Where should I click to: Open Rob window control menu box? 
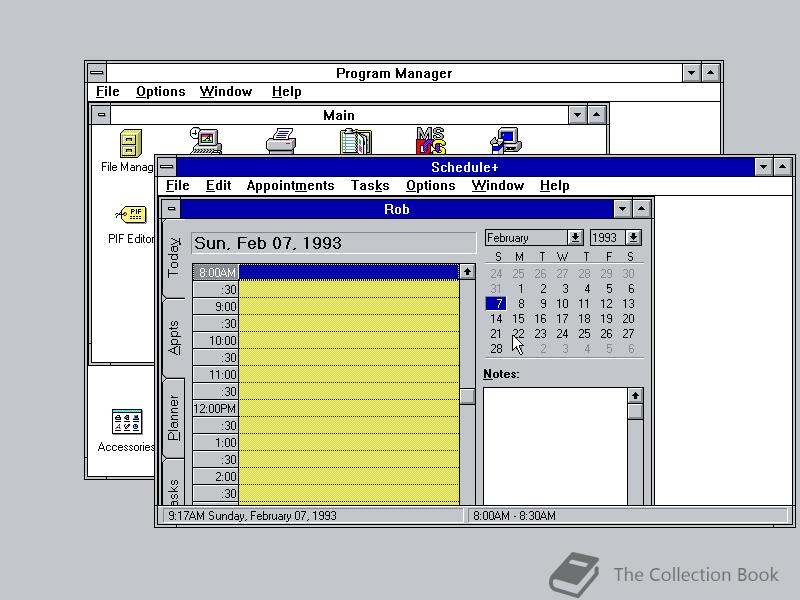(171, 209)
